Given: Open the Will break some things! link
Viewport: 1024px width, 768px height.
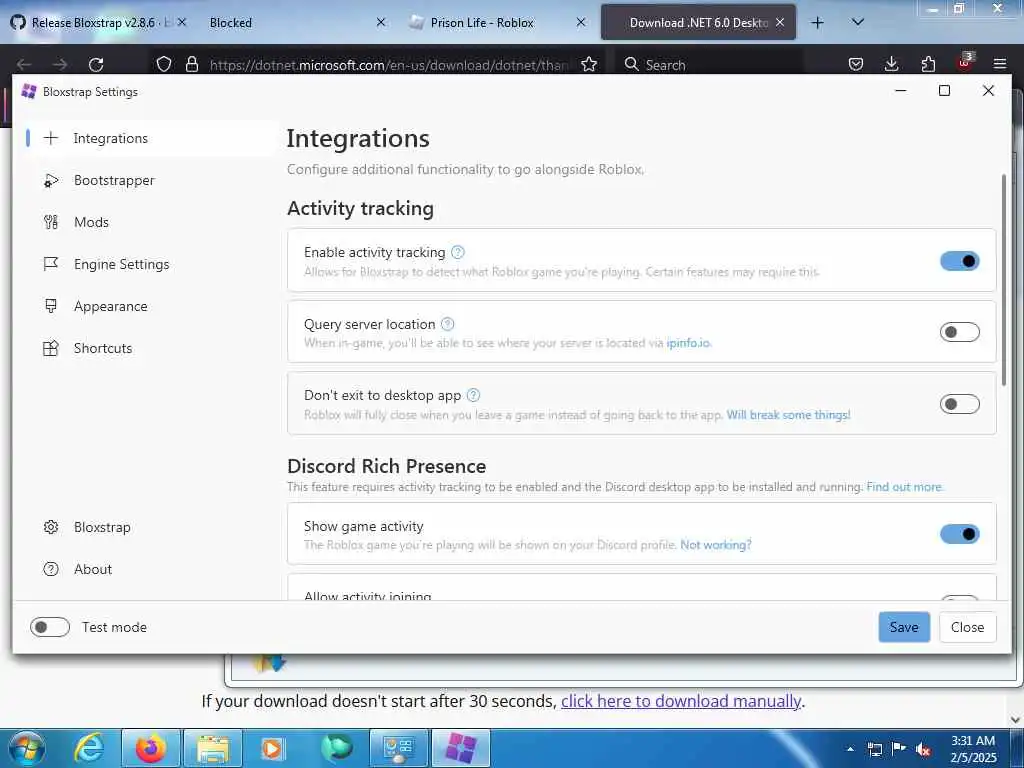Looking at the screenshot, I should 788,415.
